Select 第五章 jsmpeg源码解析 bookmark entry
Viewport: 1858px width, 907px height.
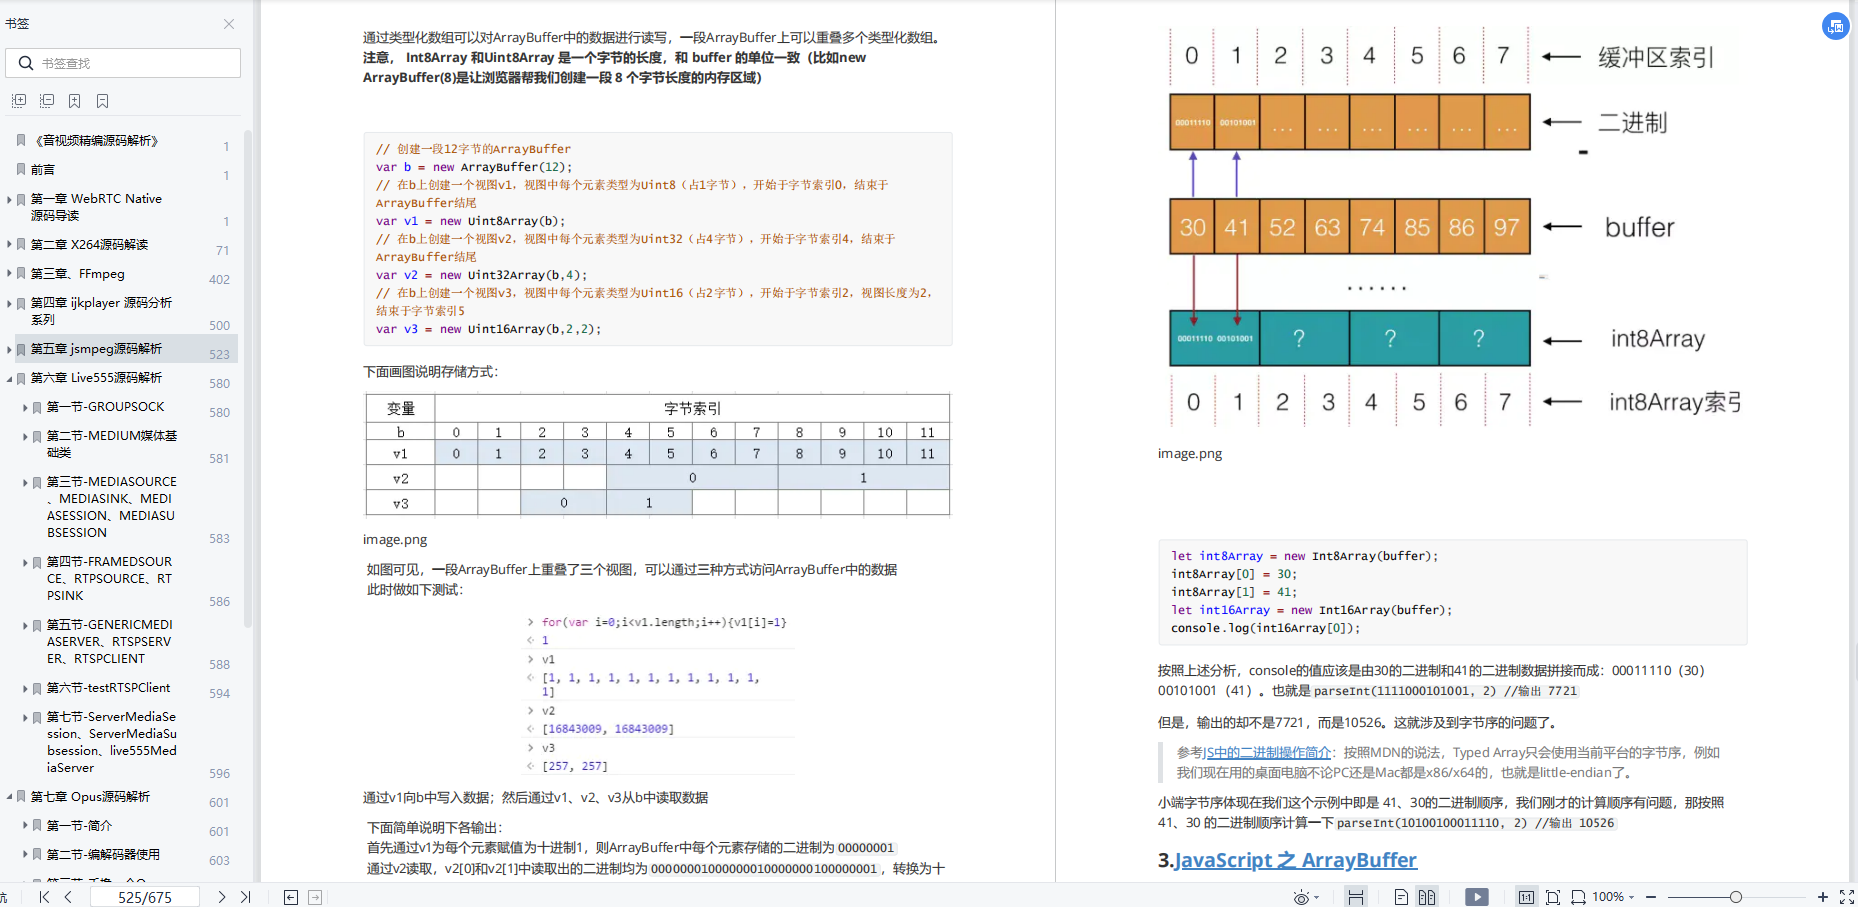[x=96, y=349]
